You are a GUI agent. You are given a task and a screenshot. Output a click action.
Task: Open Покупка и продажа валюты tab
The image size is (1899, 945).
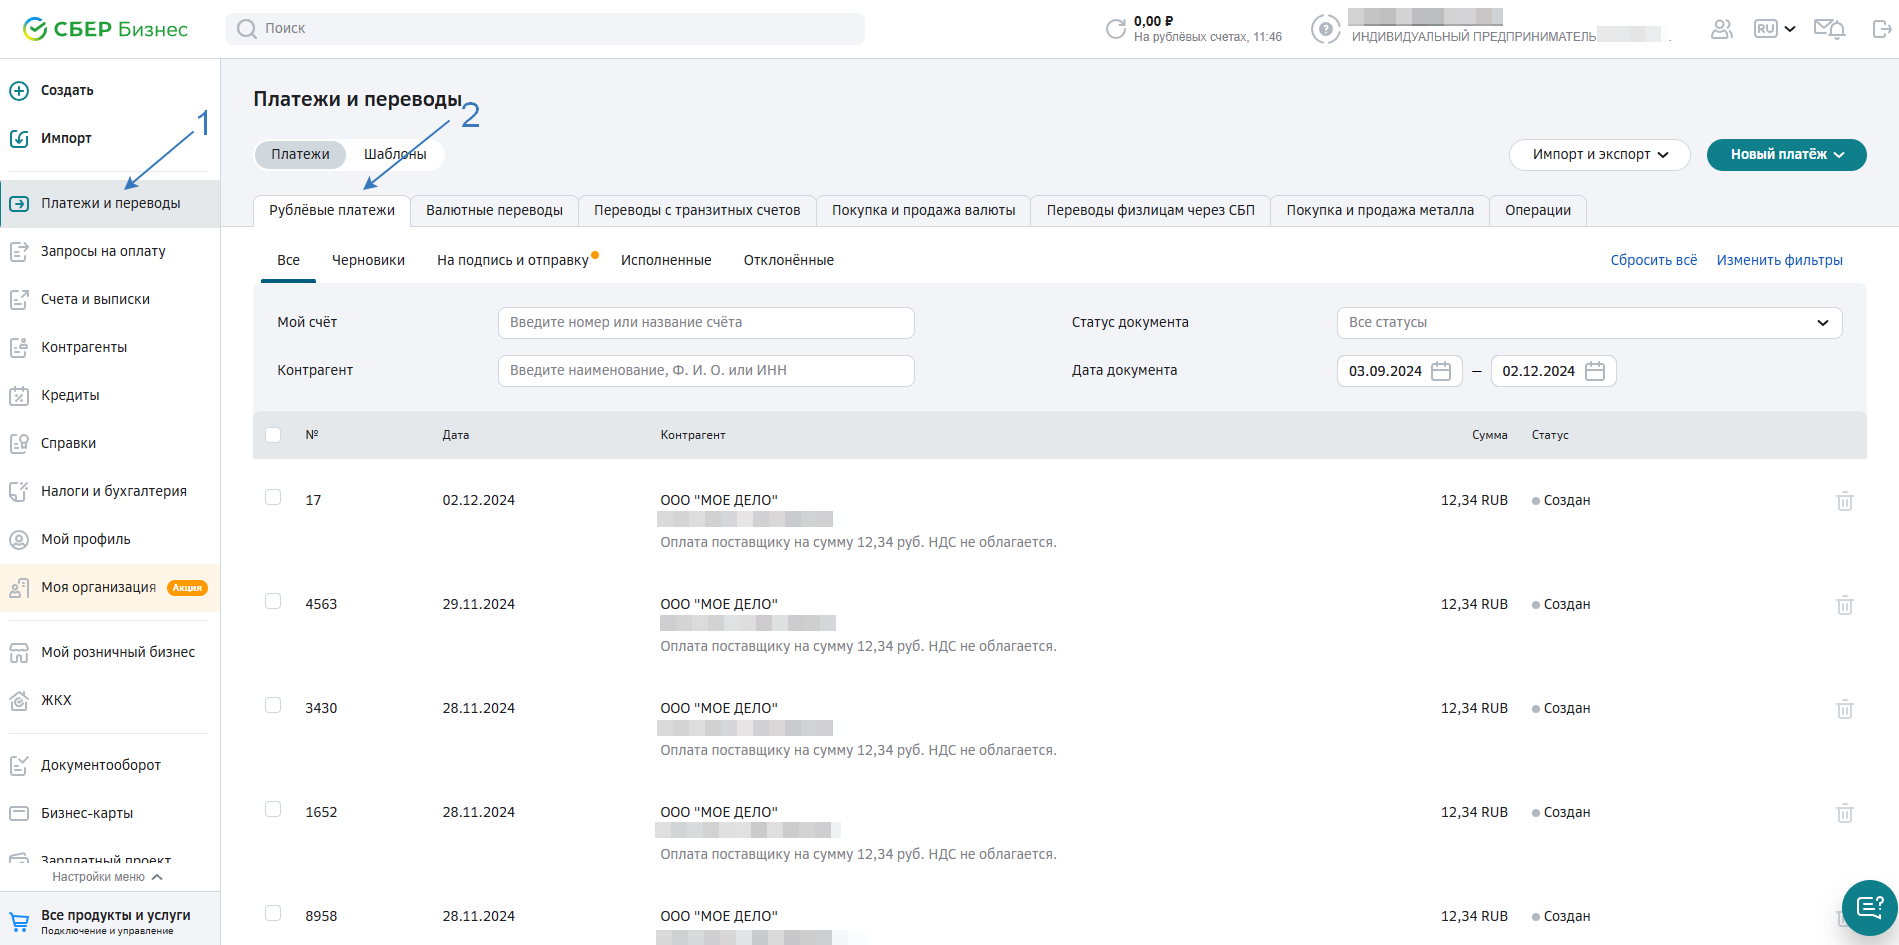click(x=923, y=211)
